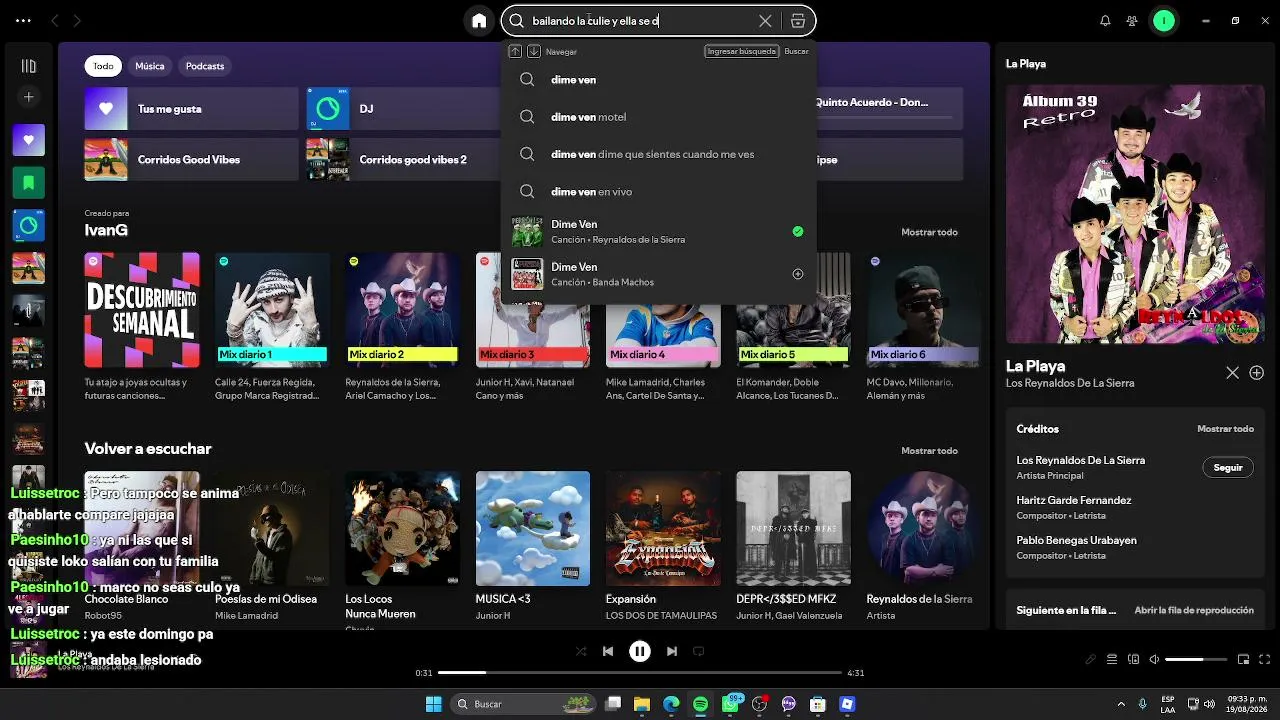The image size is (1280, 720).
Task: Toggle the queue icon in the player bar
Action: coord(1112,660)
